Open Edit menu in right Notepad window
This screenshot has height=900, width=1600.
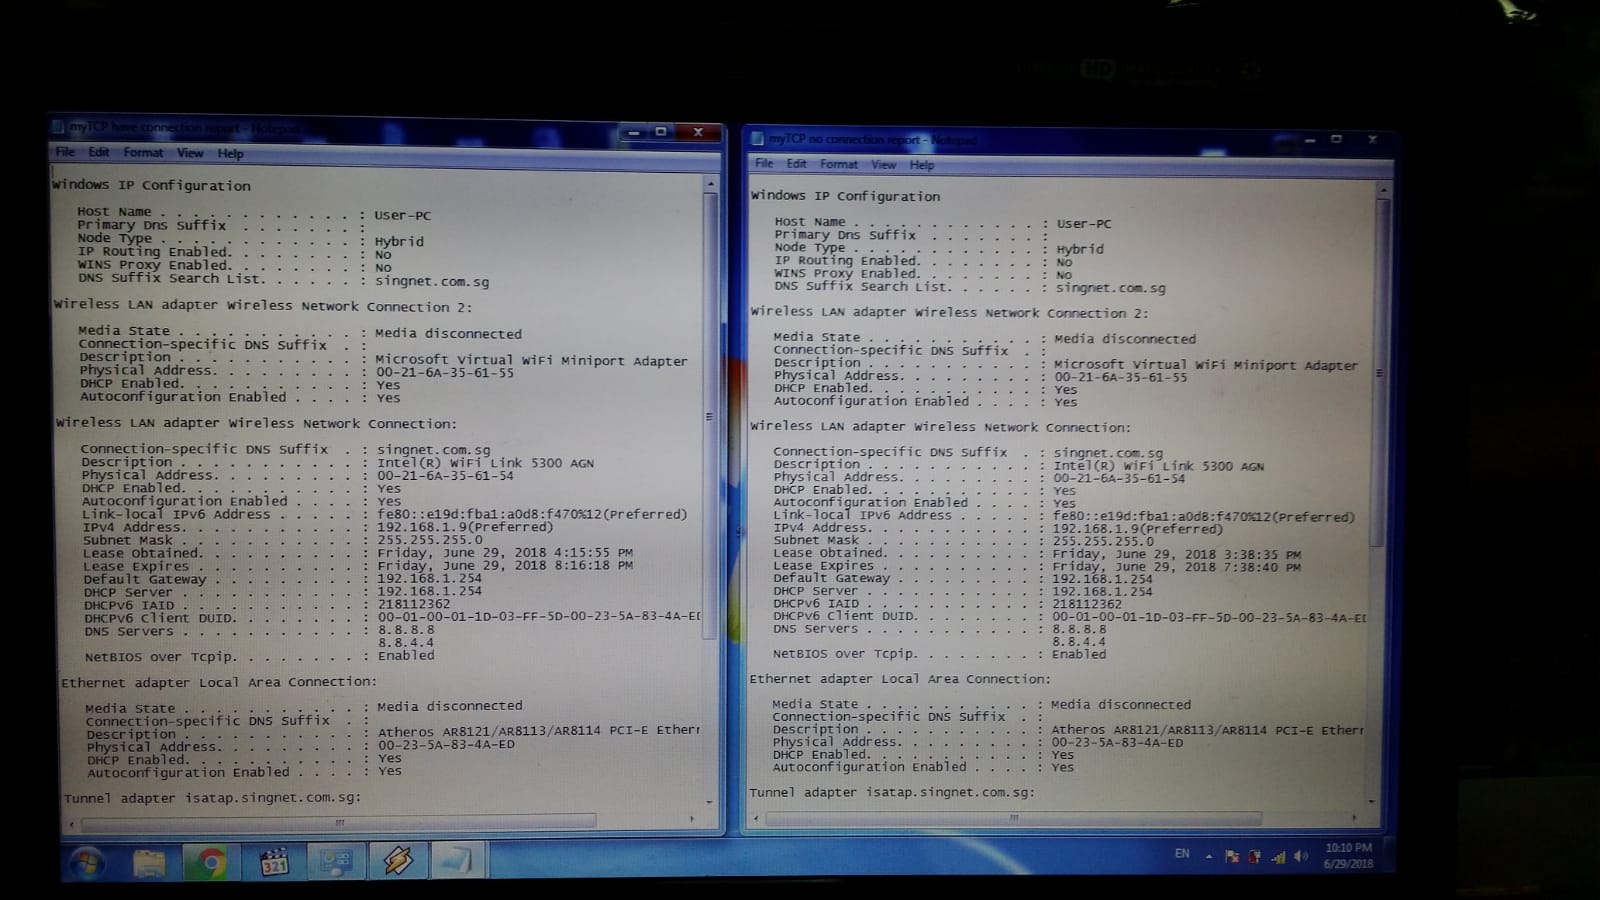click(x=796, y=163)
